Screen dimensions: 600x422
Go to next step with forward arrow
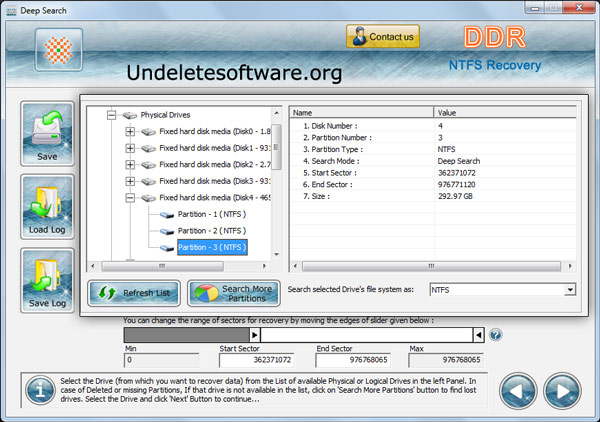point(562,391)
